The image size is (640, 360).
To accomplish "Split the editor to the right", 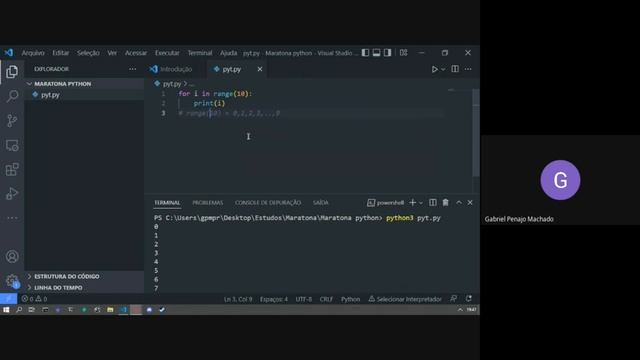I will point(455,69).
